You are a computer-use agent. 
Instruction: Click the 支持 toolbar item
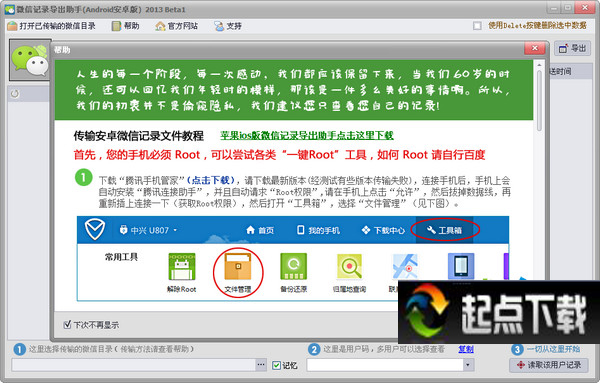tap(228, 26)
